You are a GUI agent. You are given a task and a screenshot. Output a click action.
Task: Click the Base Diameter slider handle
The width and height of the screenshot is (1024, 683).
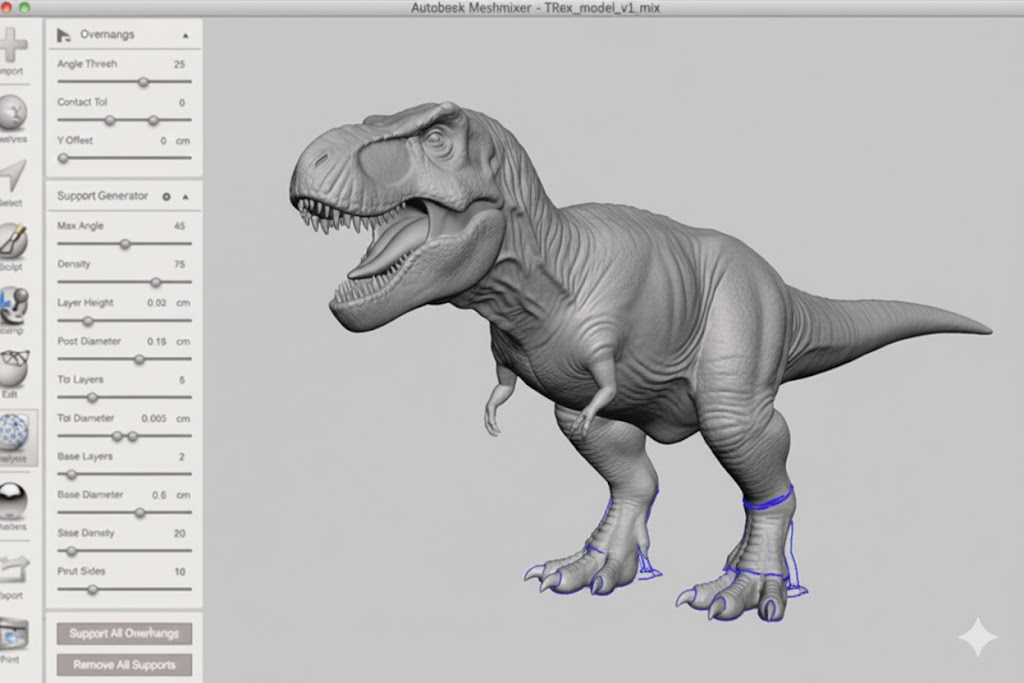coord(140,513)
